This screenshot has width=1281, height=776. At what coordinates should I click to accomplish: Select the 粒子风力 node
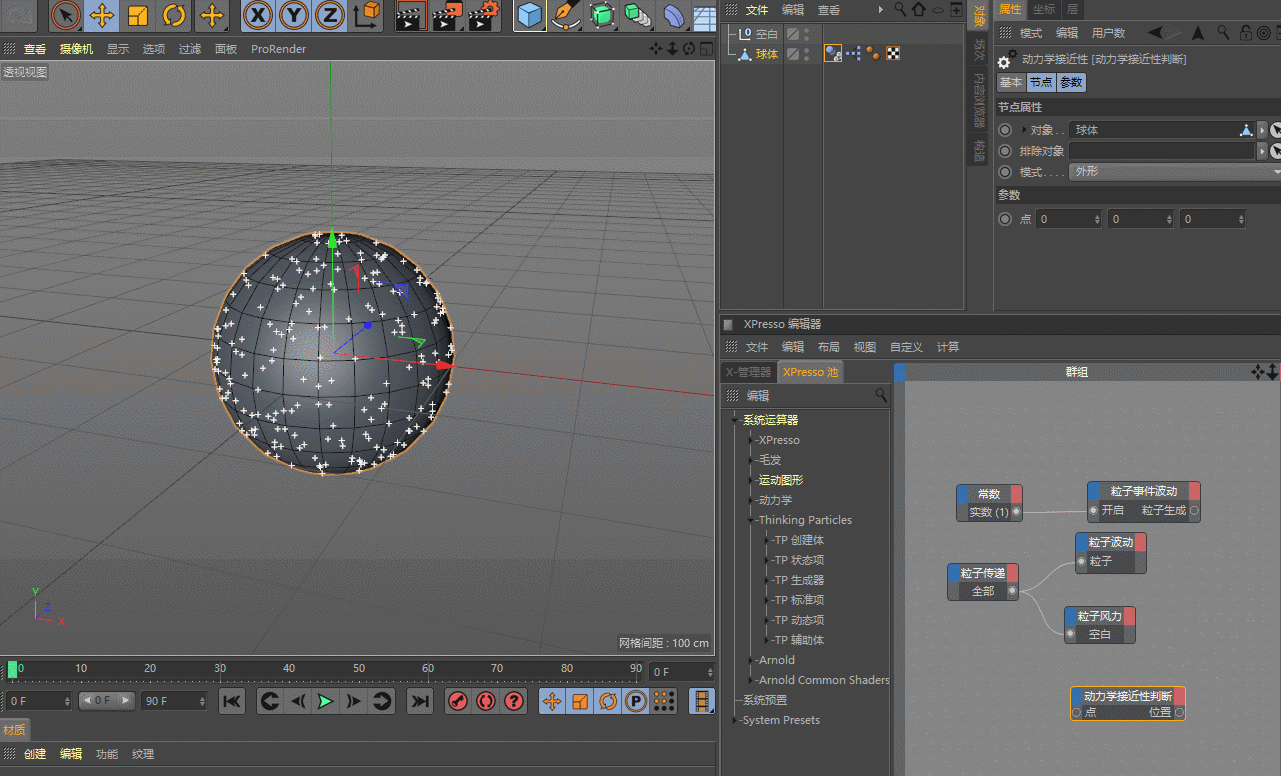click(x=1099, y=616)
